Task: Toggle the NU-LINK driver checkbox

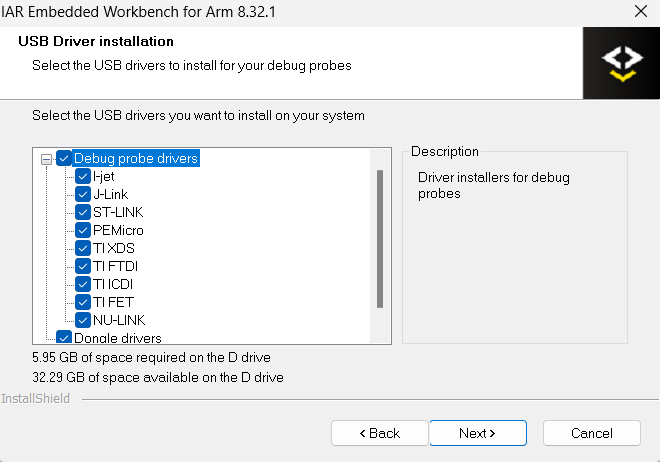Action: coord(83,320)
